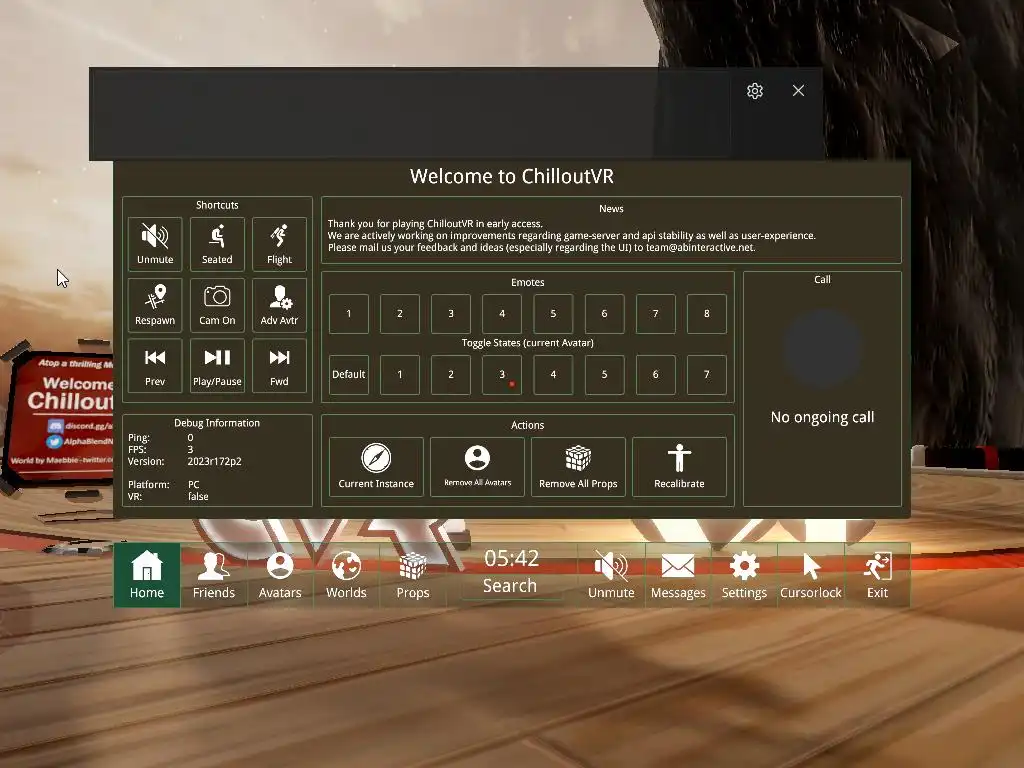The height and width of the screenshot is (768, 1024).
Task: Select the Default toggle state
Action: coord(349,374)
